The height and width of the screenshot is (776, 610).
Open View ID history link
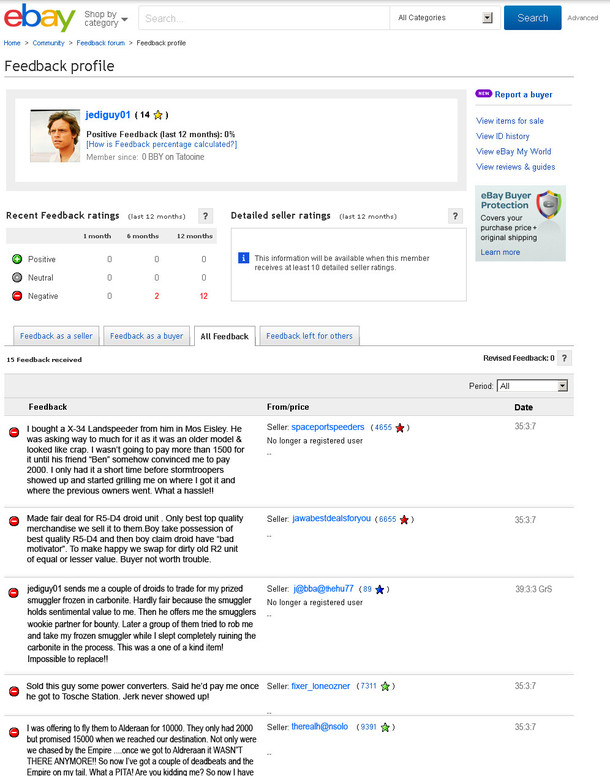(503, 136)
